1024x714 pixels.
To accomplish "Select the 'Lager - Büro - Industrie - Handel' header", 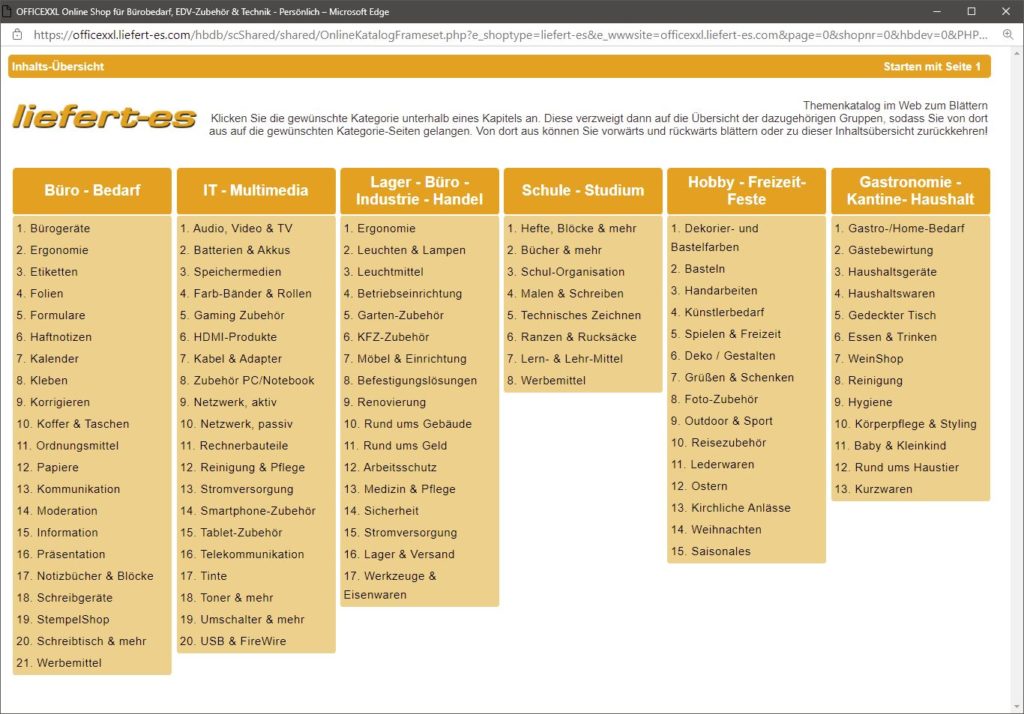I will (x=419, y=190).
